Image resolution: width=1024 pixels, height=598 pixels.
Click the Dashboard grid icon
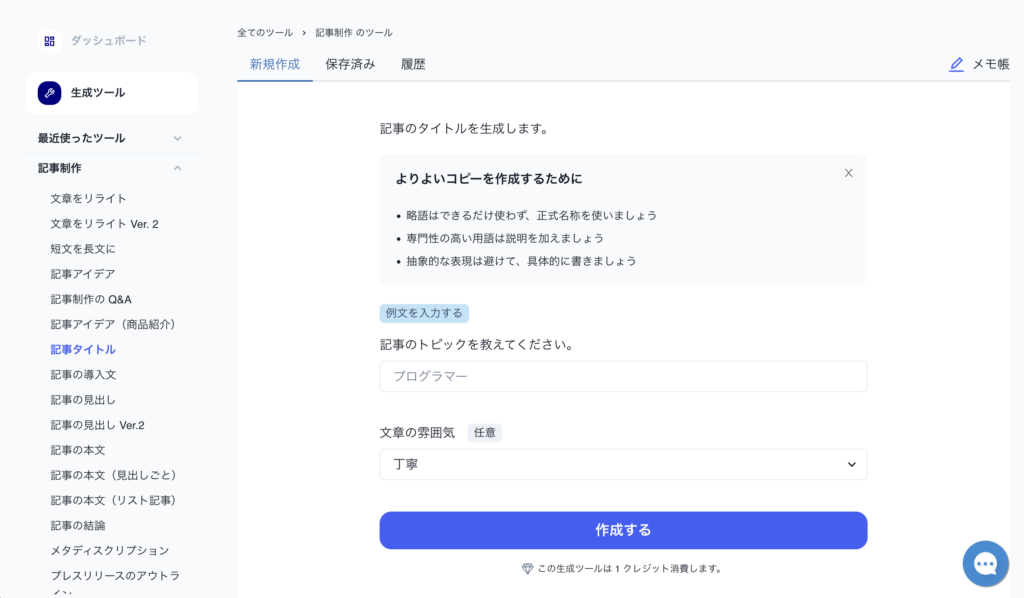(x=49, y=41)
